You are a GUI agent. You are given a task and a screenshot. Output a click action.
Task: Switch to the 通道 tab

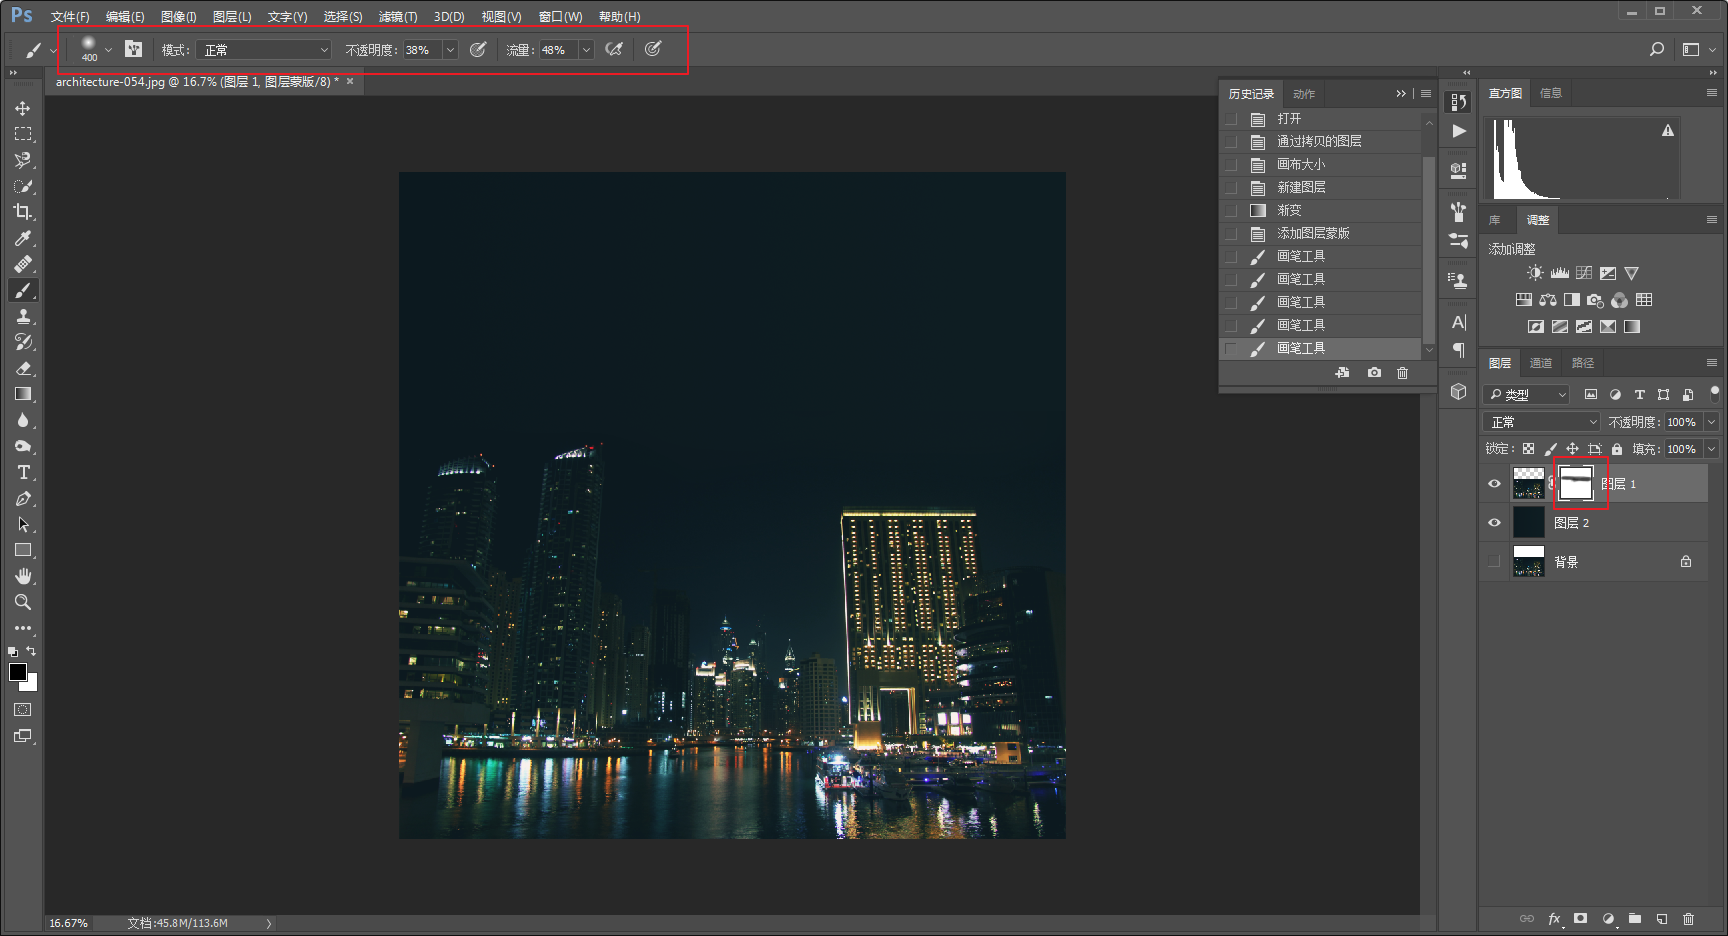click(1541, 363)
